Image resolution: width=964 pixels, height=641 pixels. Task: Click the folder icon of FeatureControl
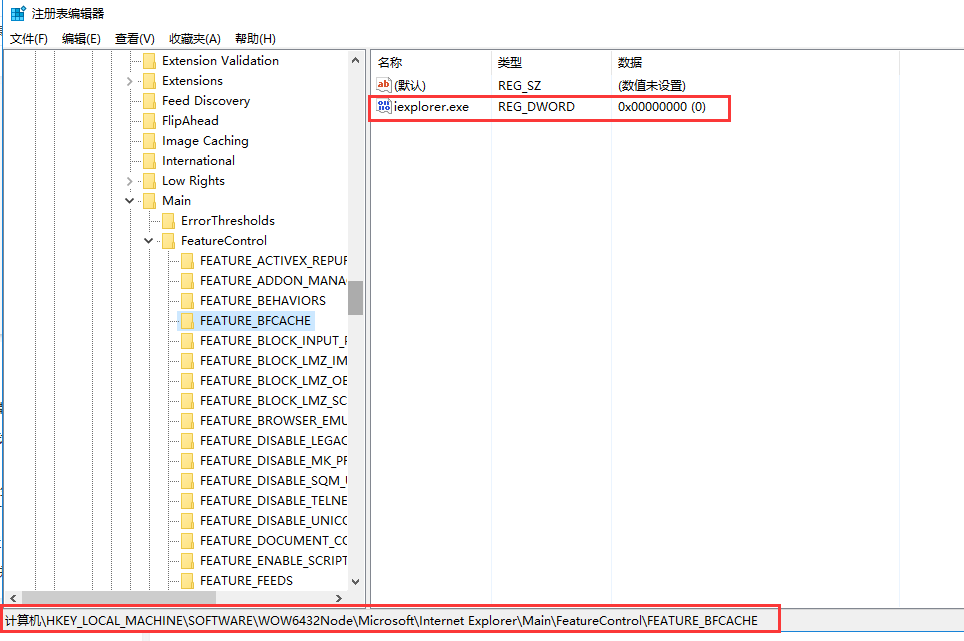pyautogui.click(x=166, y=240)
